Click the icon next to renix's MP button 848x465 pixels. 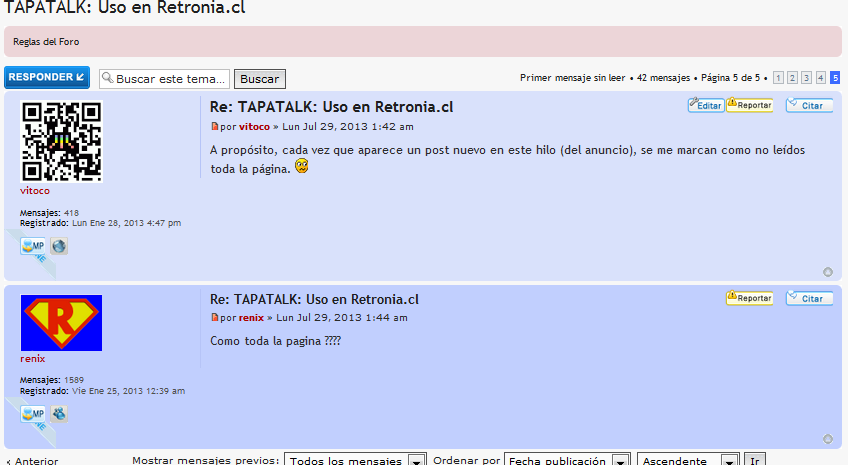(59, 413)
